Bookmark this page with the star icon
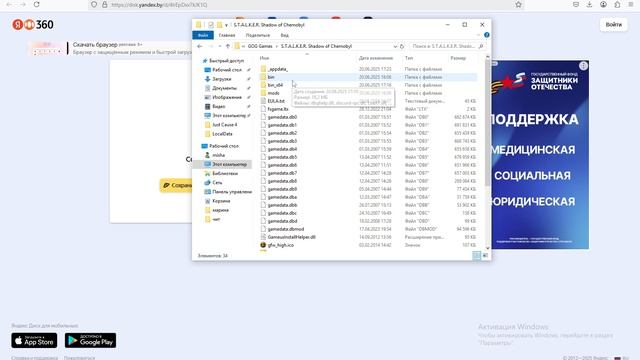Image resolution: width=640 pixels, height=360 pixels. (x=518, y=4)
